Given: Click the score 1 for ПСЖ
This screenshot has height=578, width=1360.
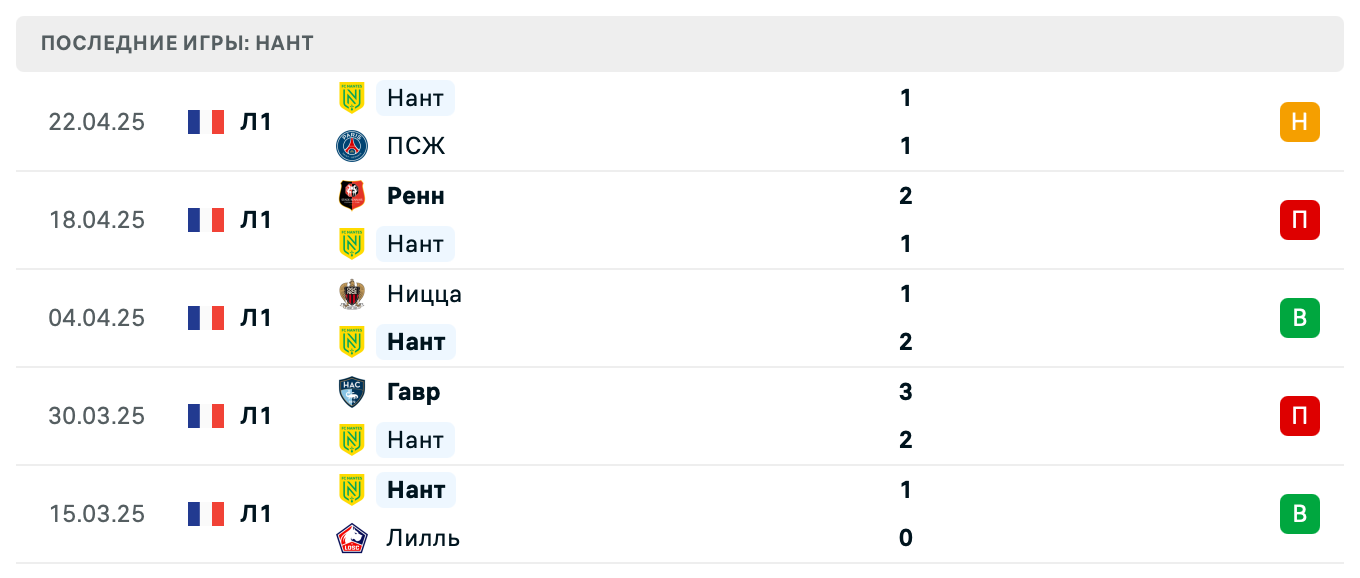Looking at the screenshot, I should 905,146.
